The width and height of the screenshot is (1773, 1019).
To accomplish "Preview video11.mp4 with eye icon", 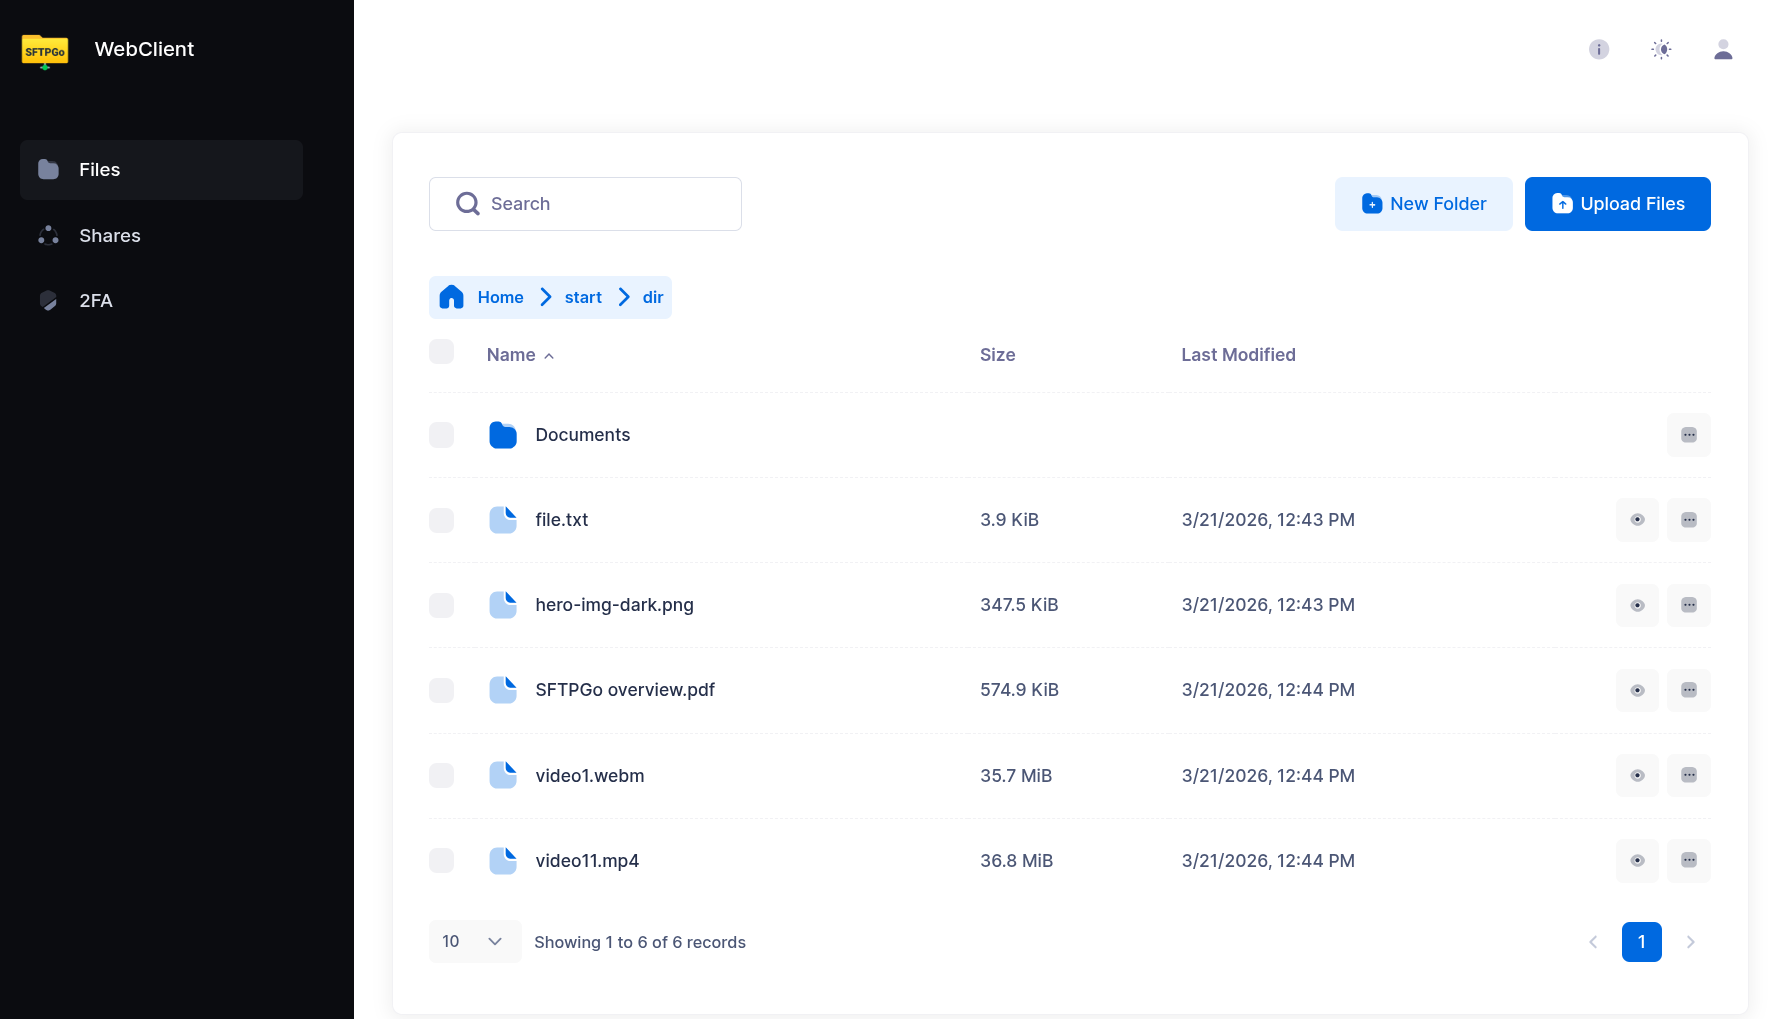I will pos(1638,860).
